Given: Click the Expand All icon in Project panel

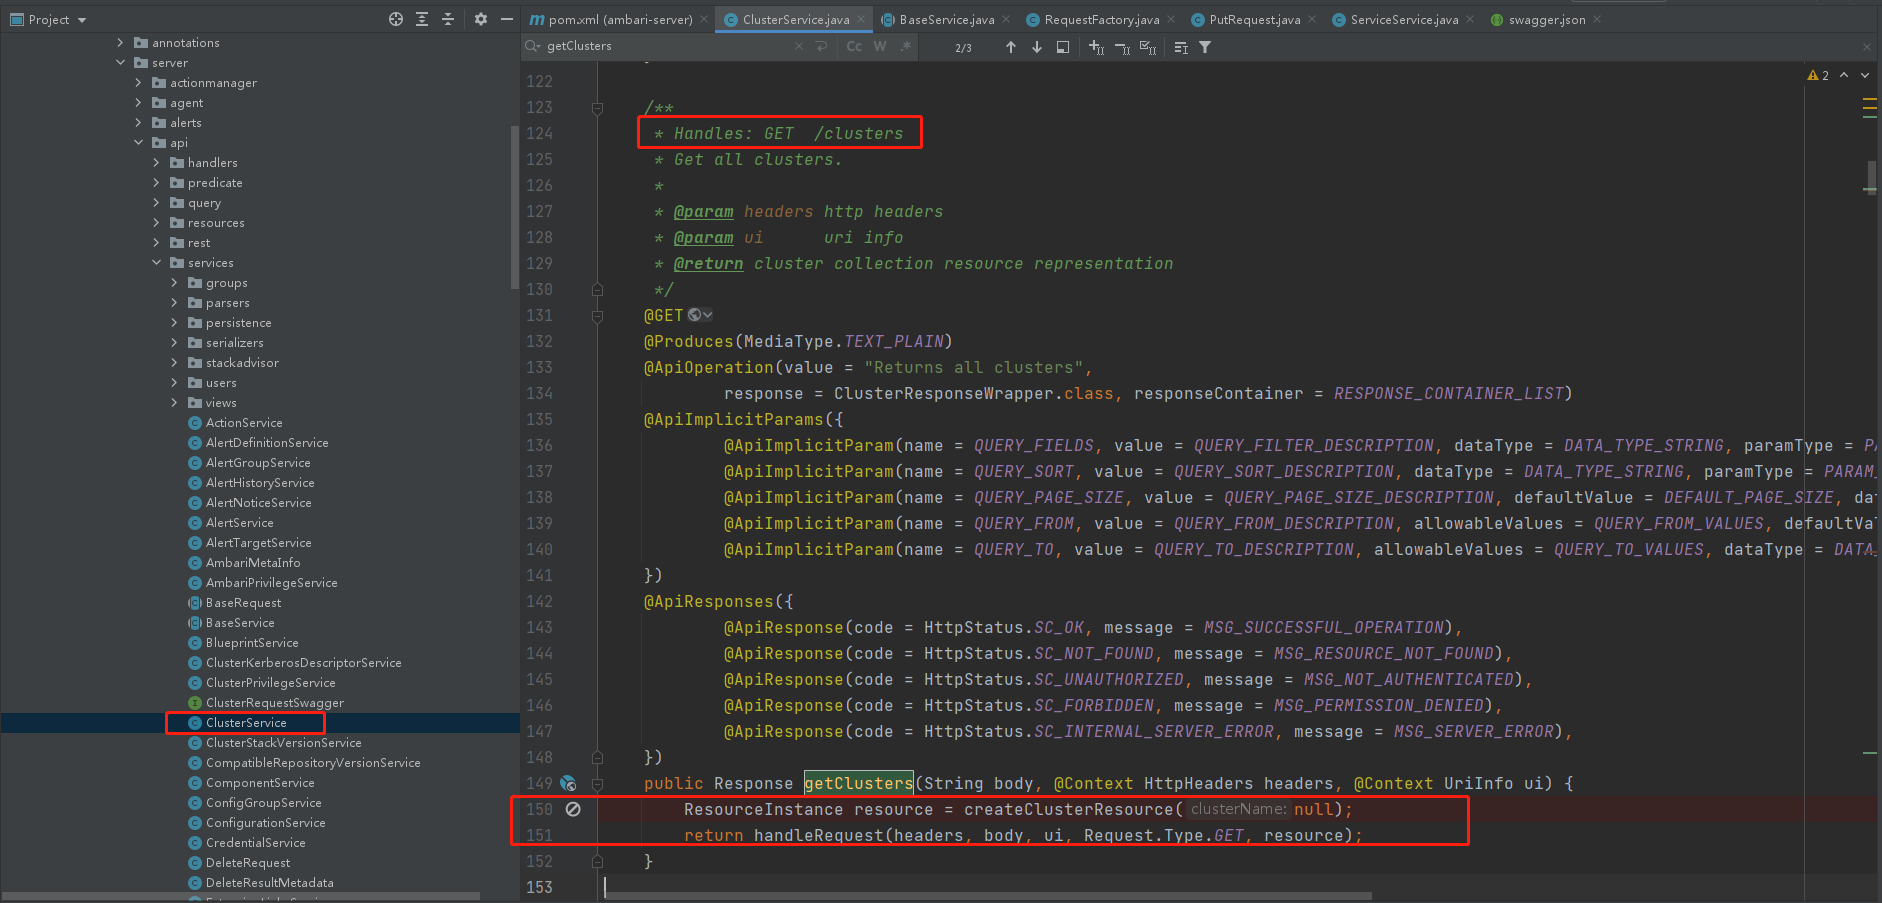Looking at the screenshot, I should point(422,19).
